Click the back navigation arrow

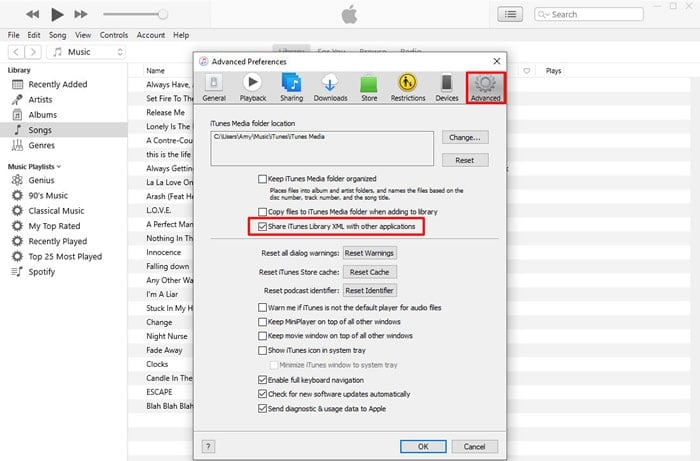[x=16, y=52]
